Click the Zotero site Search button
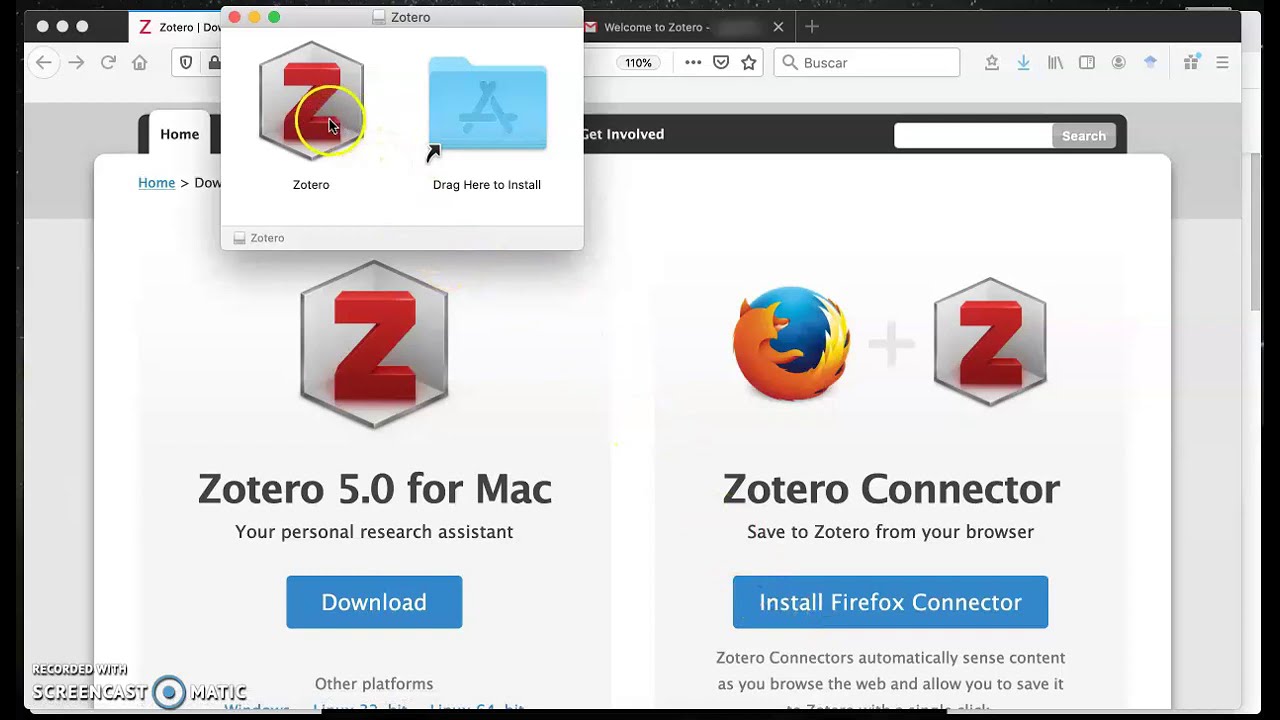The image size is (1280, 720). coord(1084,136)
